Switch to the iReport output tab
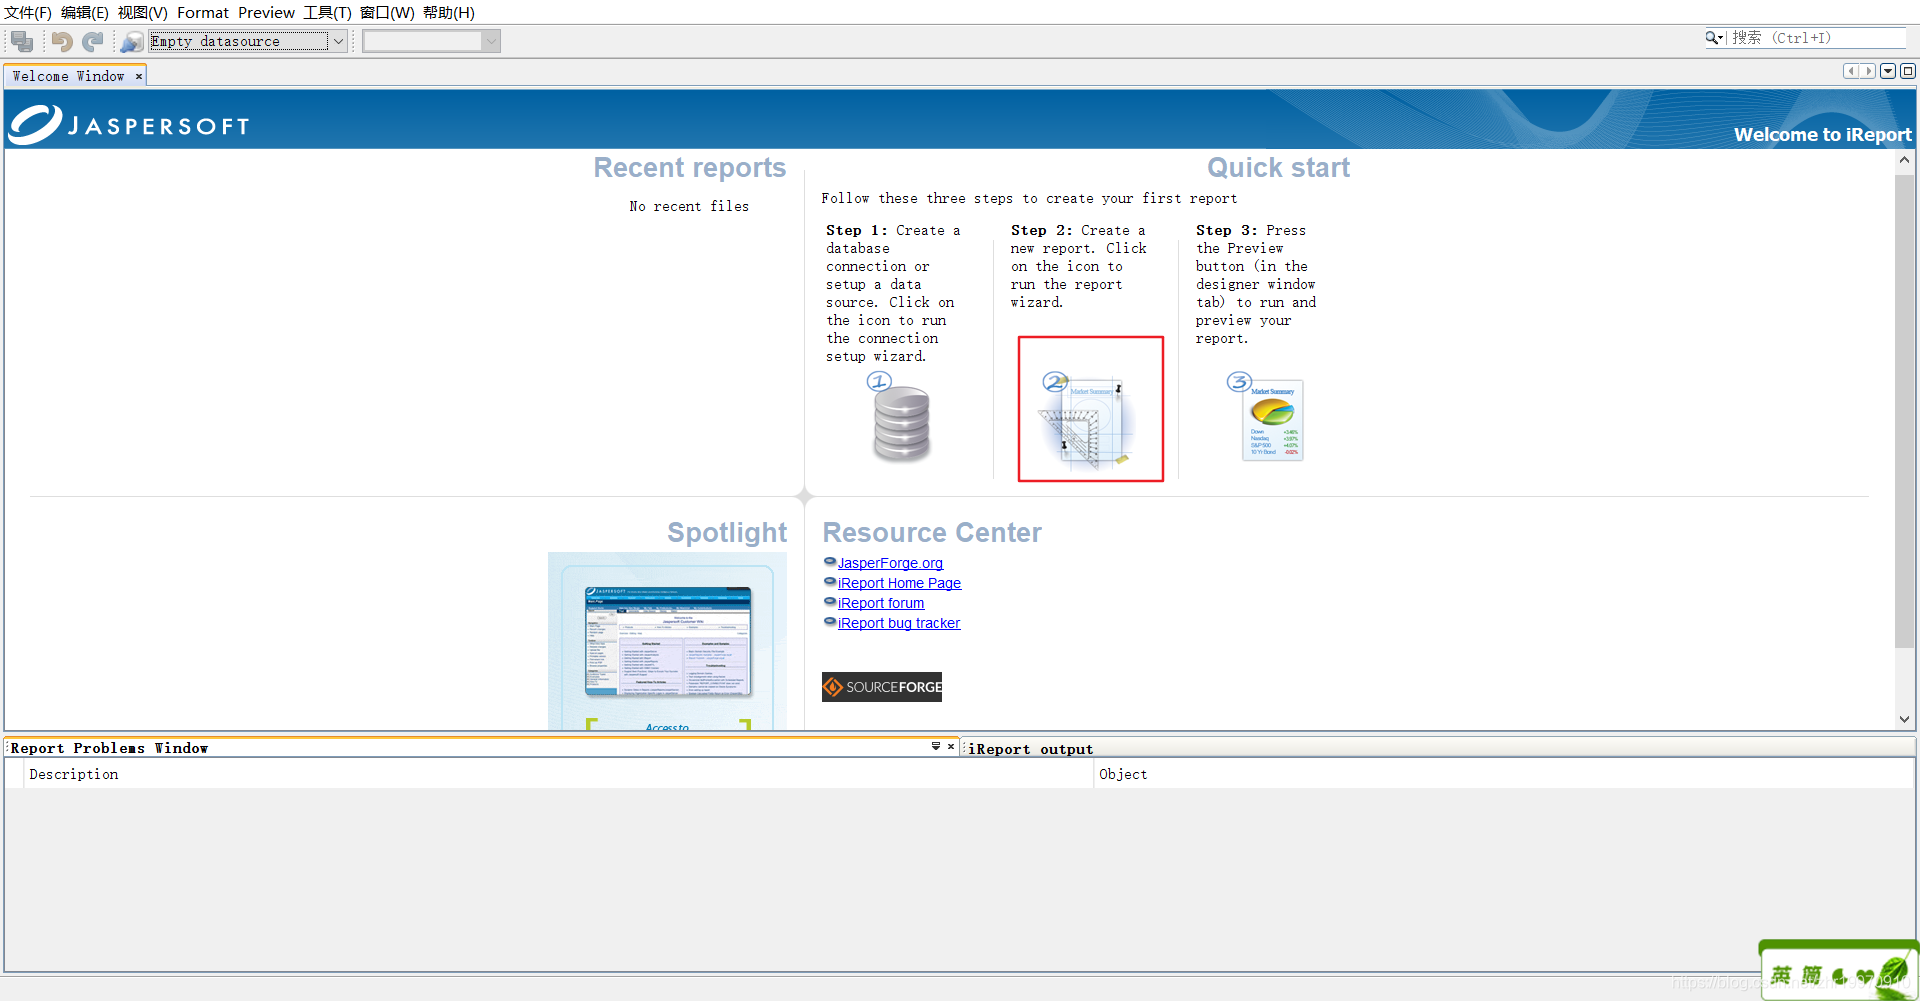Viewport: 1920px width, 1001px height. pos(1030,749)
